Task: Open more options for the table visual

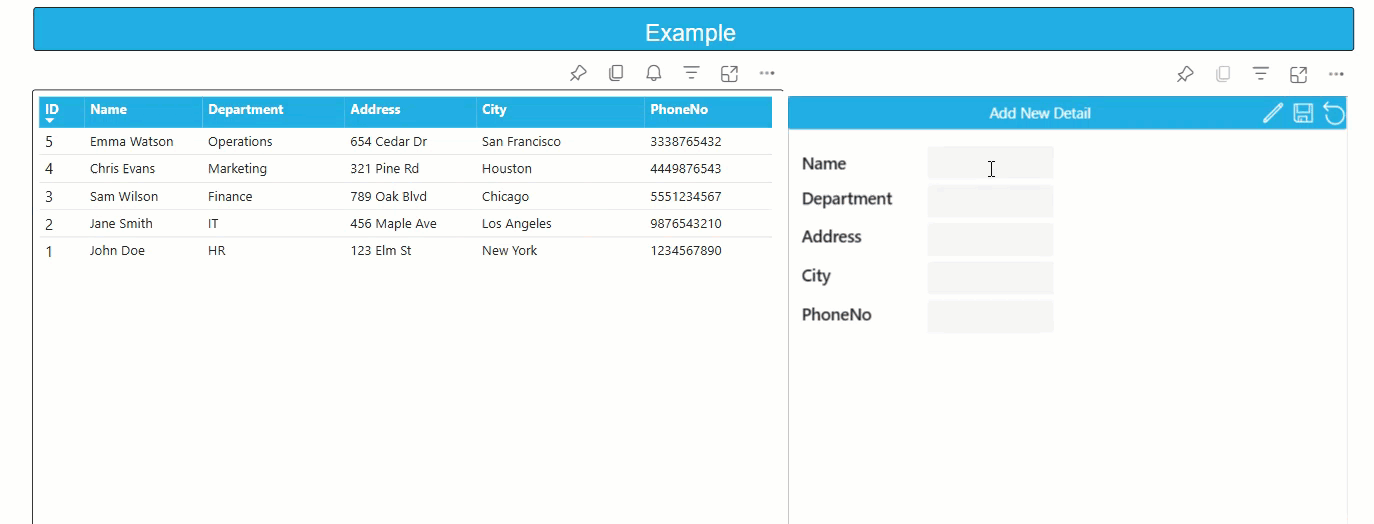Action: [767, 73]
